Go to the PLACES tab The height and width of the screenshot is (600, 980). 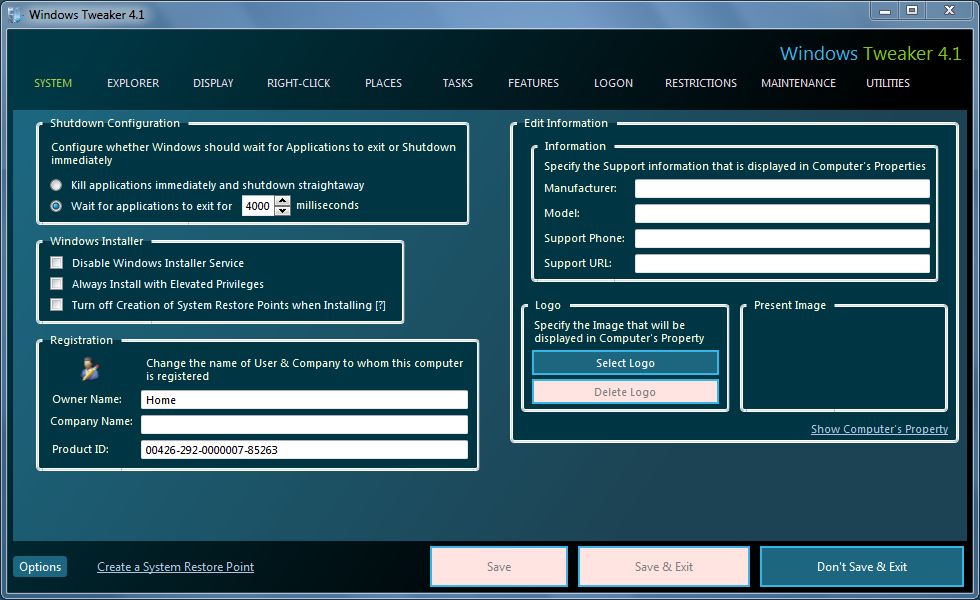(383, 83)
